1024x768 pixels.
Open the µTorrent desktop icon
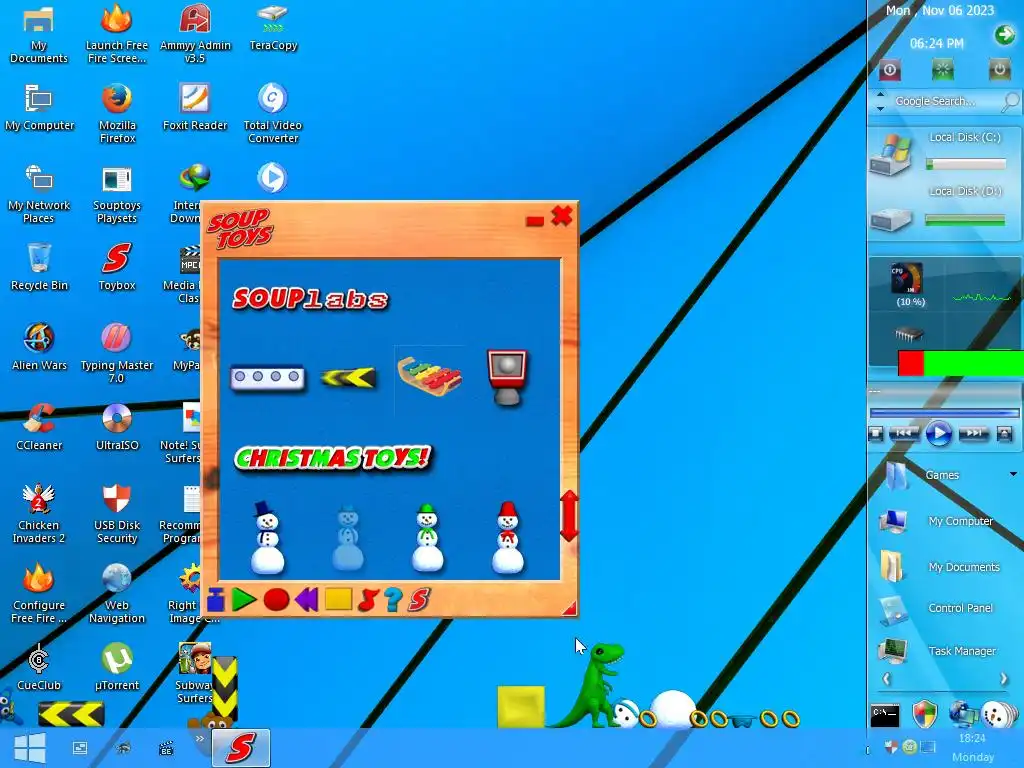click(117, 667)
